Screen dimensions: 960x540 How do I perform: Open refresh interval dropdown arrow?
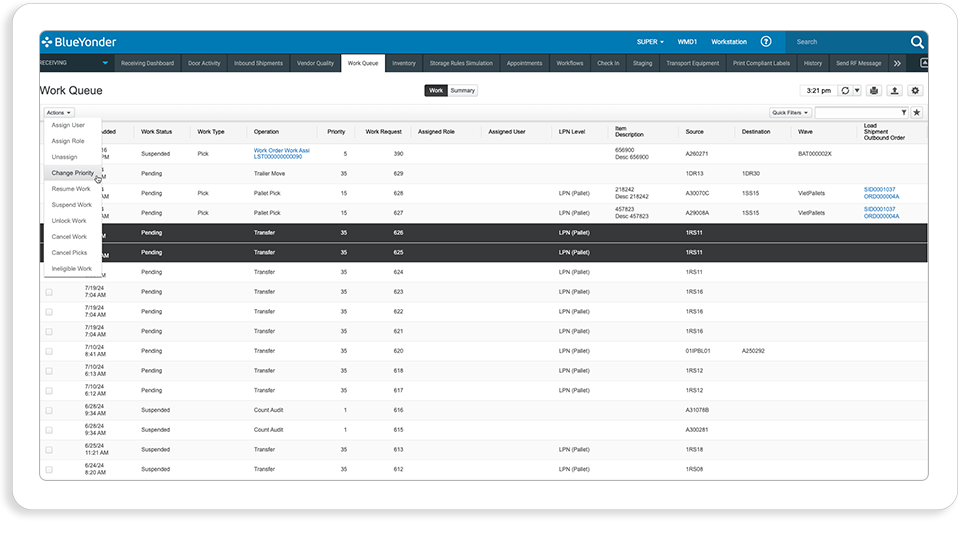point(857,91)
